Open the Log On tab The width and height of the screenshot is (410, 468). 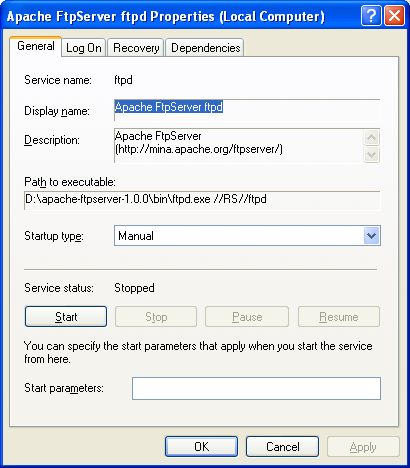click(x=84, y=48)
